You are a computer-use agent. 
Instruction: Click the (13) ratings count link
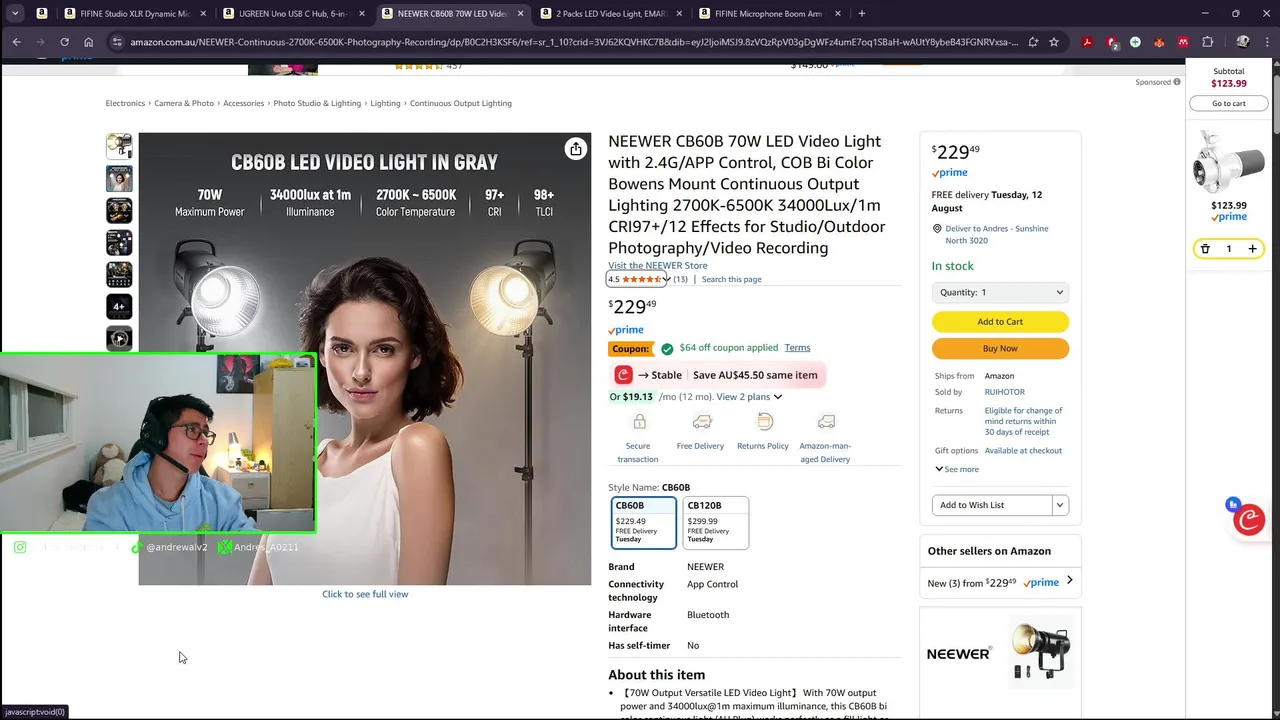click(x=680, y=279)
